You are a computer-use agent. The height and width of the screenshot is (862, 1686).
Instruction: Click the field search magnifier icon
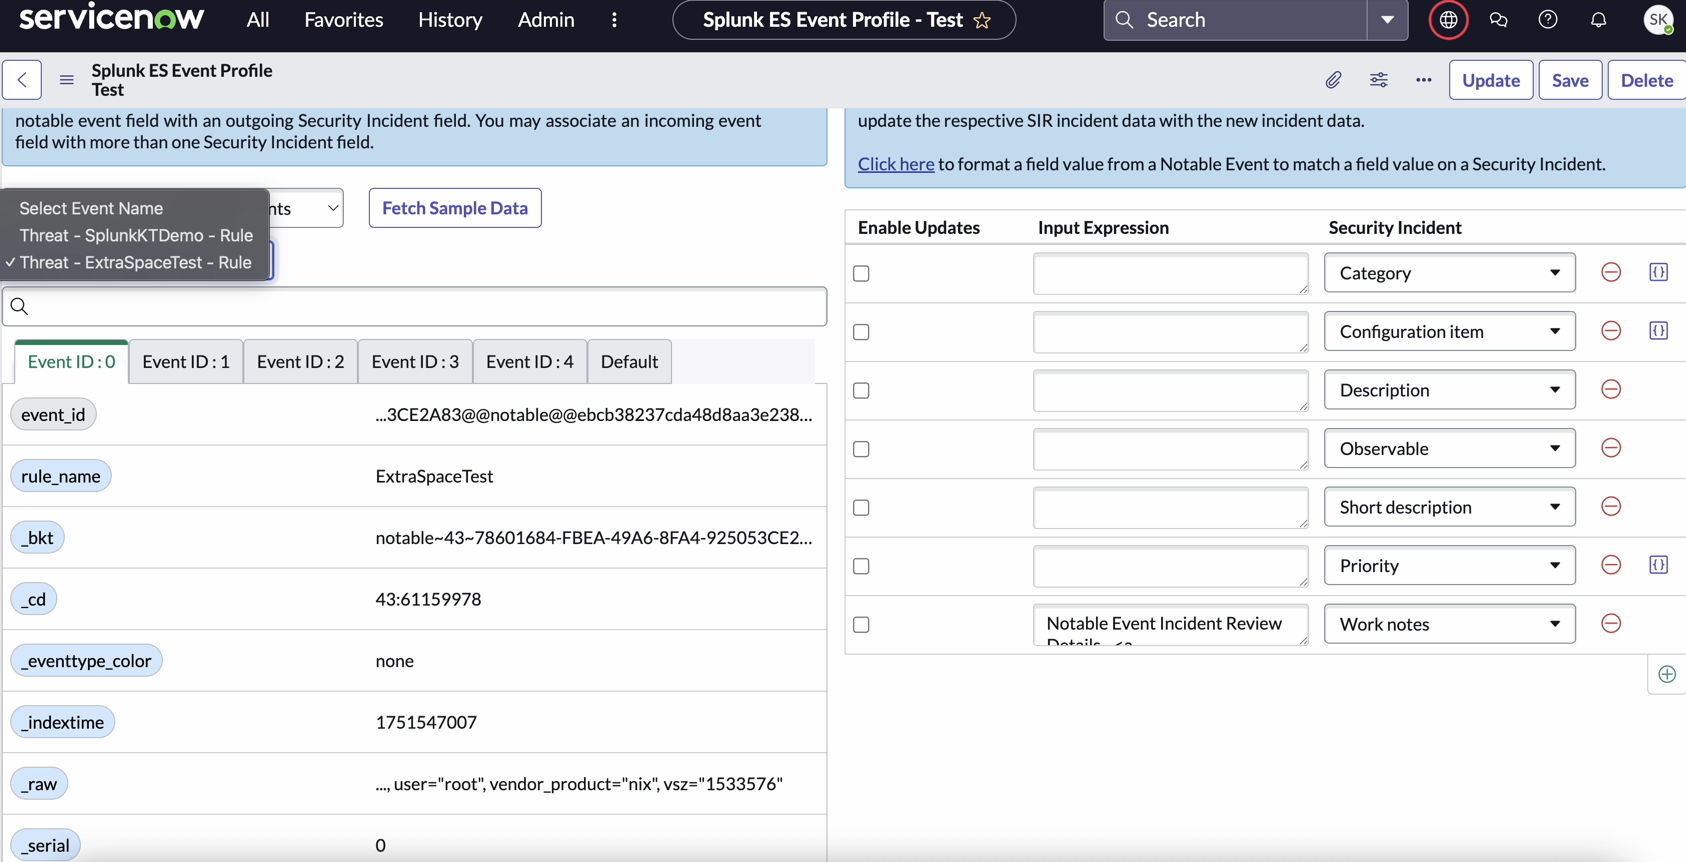(x=19, y=307)
